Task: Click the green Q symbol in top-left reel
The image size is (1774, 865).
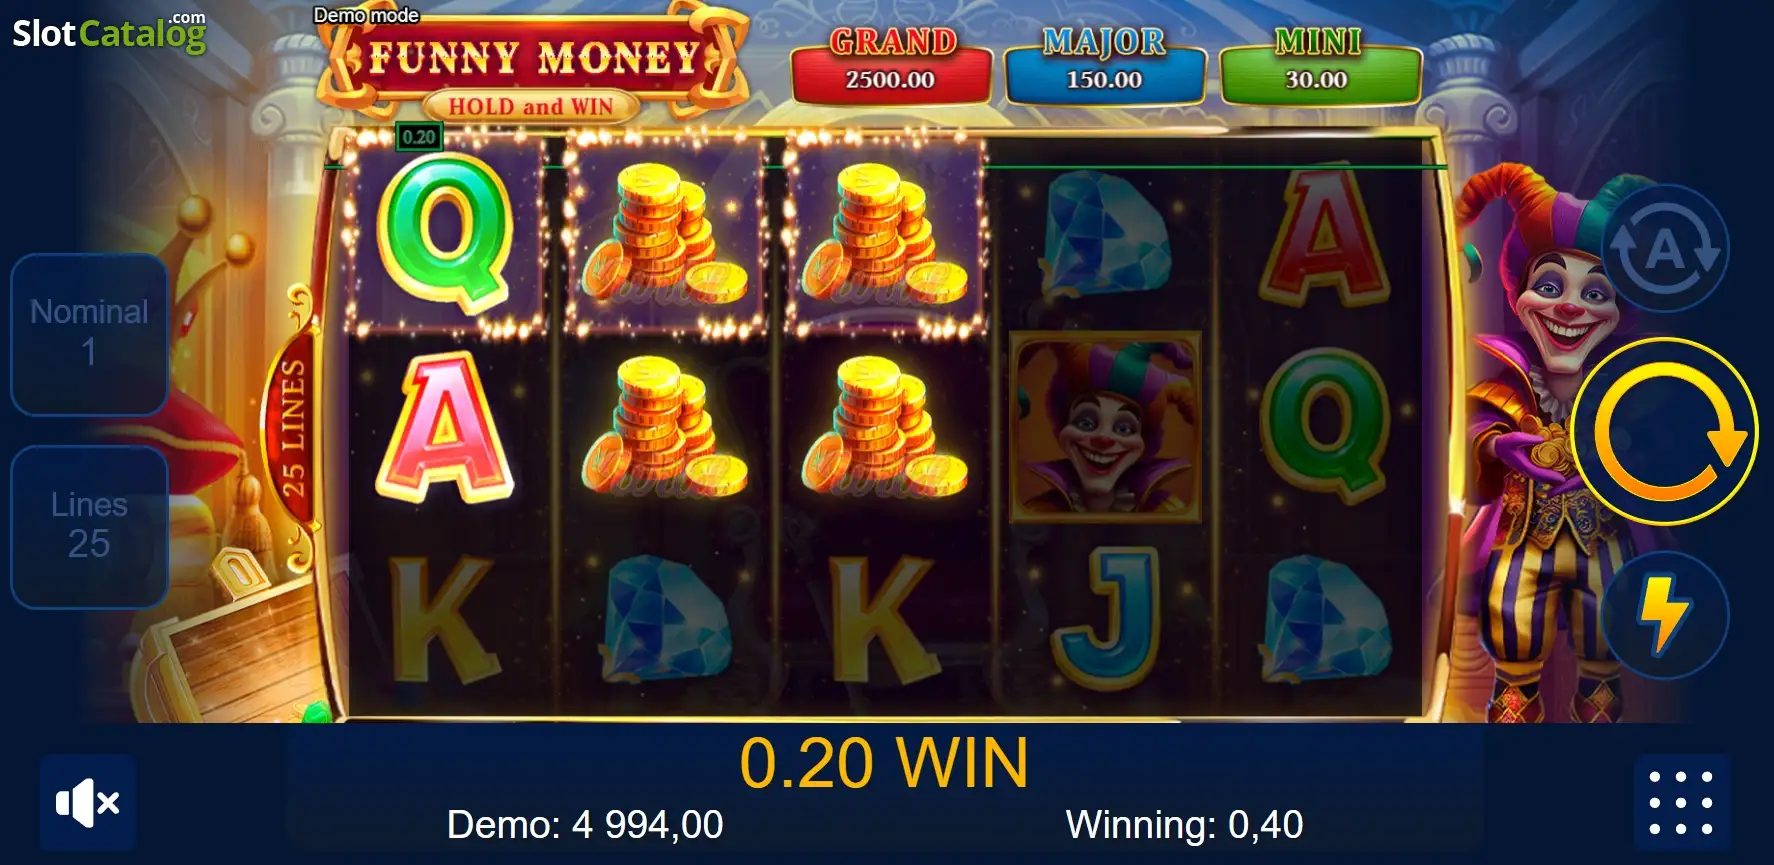Action: coord(446,236)
